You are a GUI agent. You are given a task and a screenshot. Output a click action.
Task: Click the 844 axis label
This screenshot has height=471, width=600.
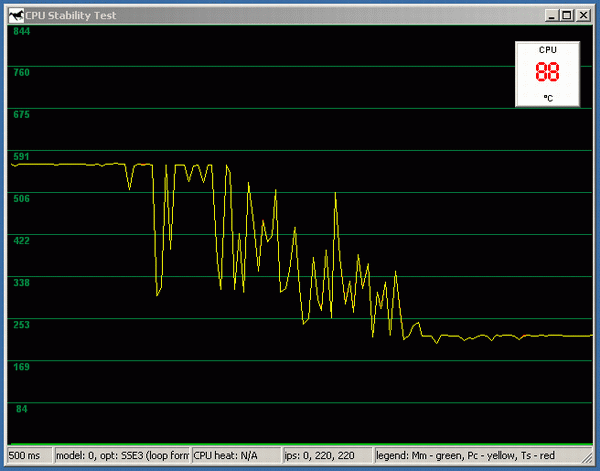point(21,31)
